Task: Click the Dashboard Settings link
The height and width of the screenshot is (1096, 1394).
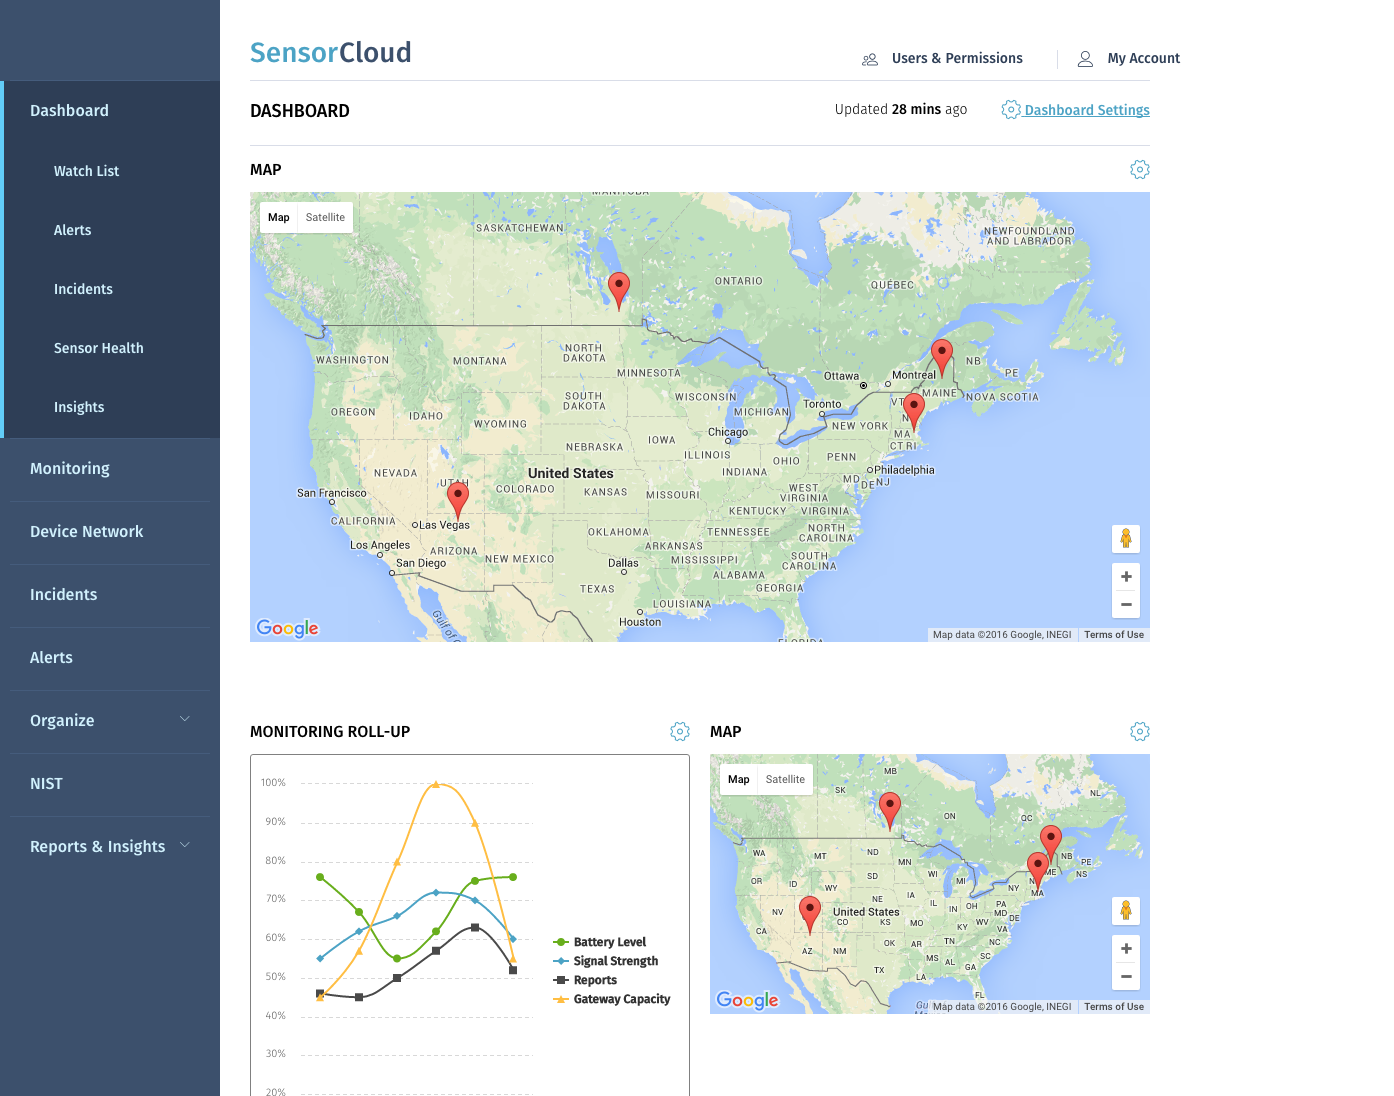Action: click(1087, 110)
